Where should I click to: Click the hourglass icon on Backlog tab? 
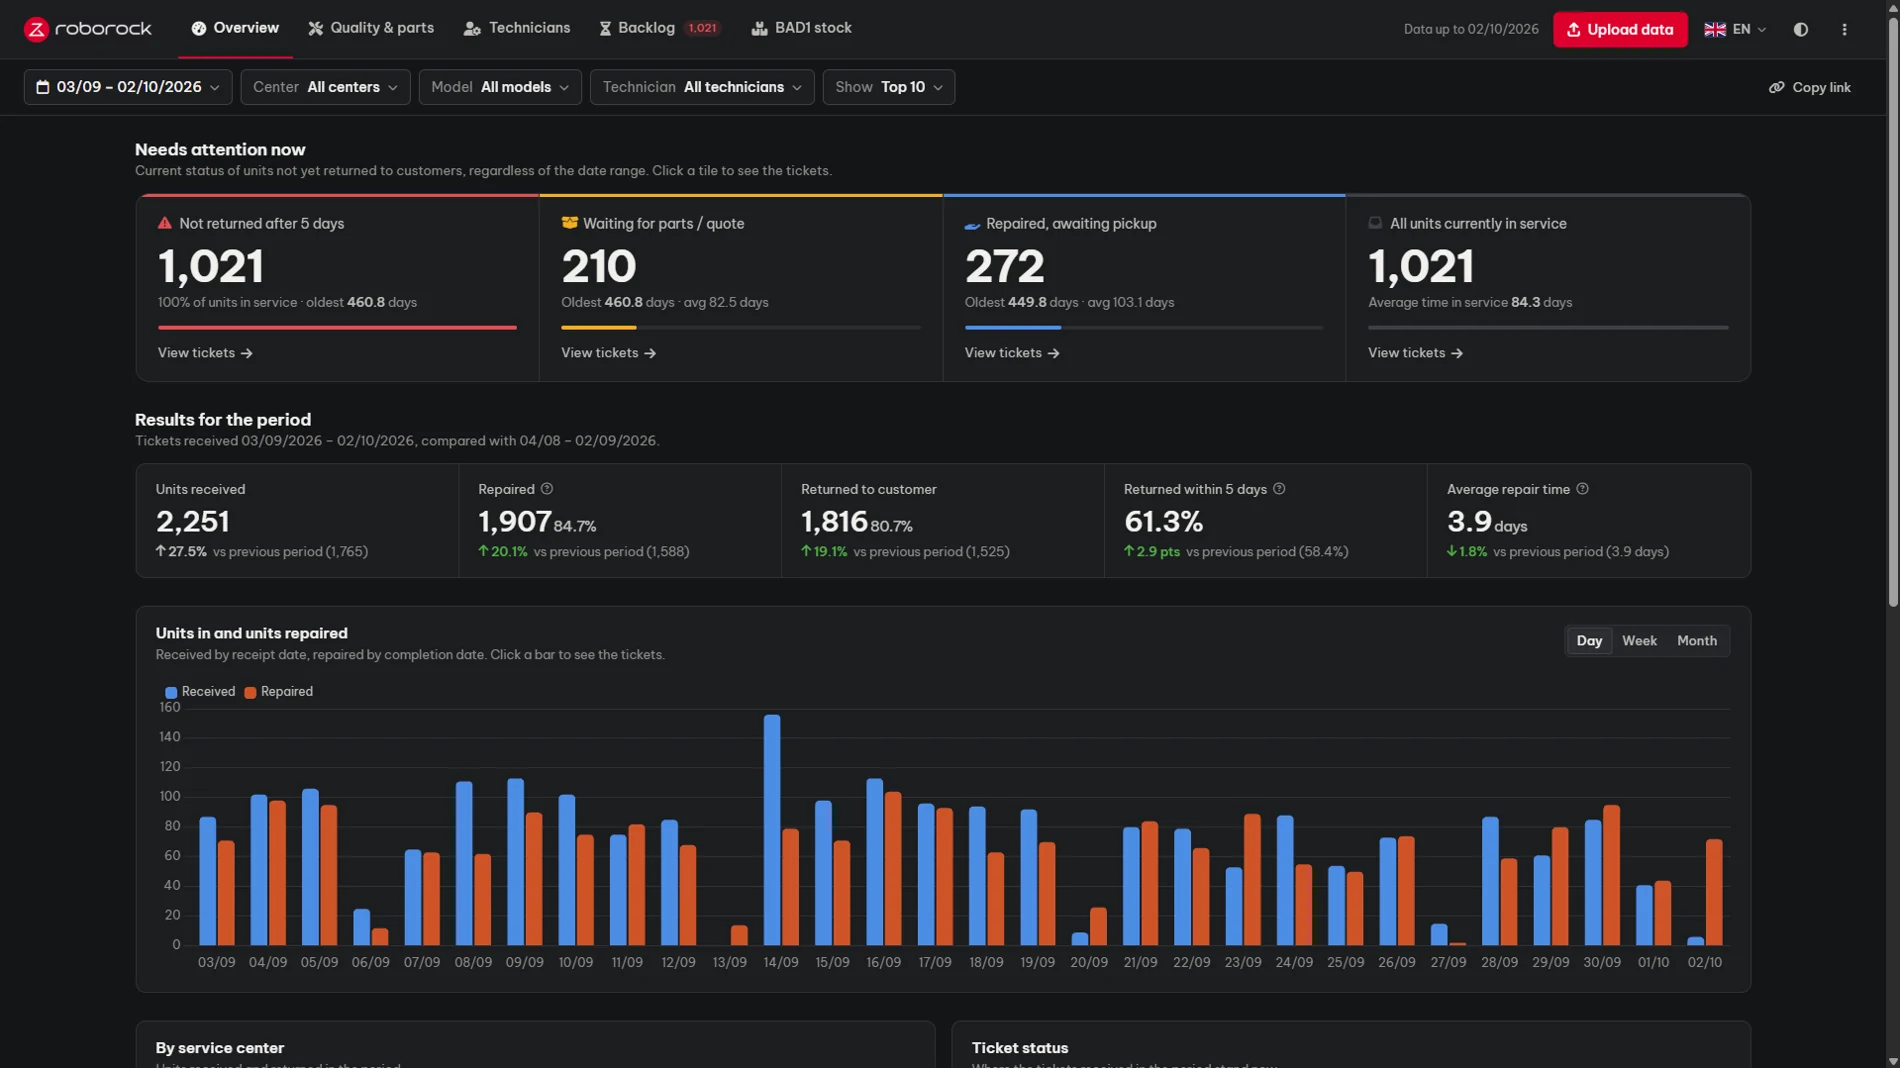tap(605, 28)
